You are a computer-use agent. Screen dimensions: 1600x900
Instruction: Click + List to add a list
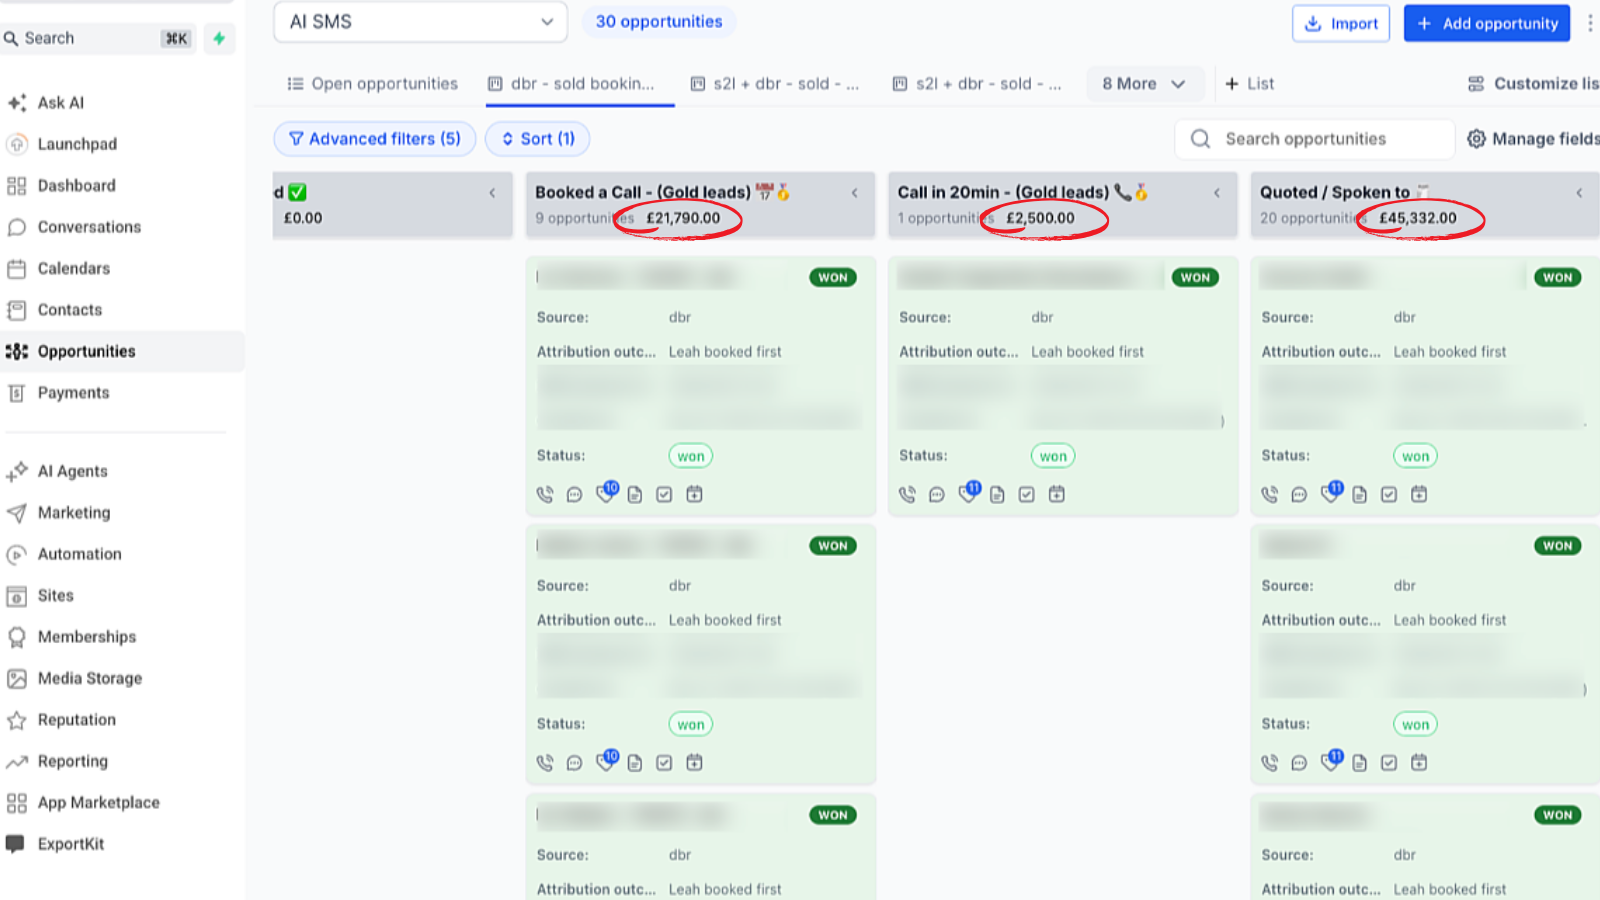pos(1250,84)
